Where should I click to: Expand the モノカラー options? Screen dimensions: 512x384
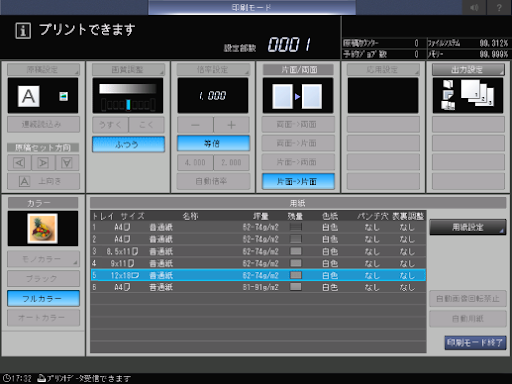43,259
